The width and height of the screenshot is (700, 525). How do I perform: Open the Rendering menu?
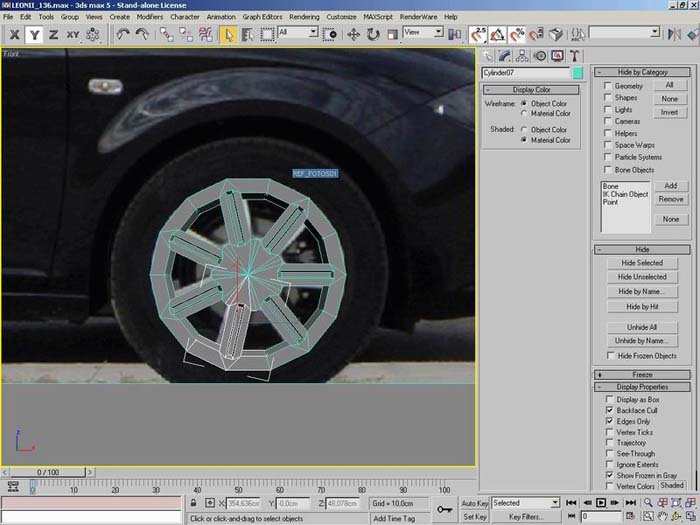tap(303, 17)
